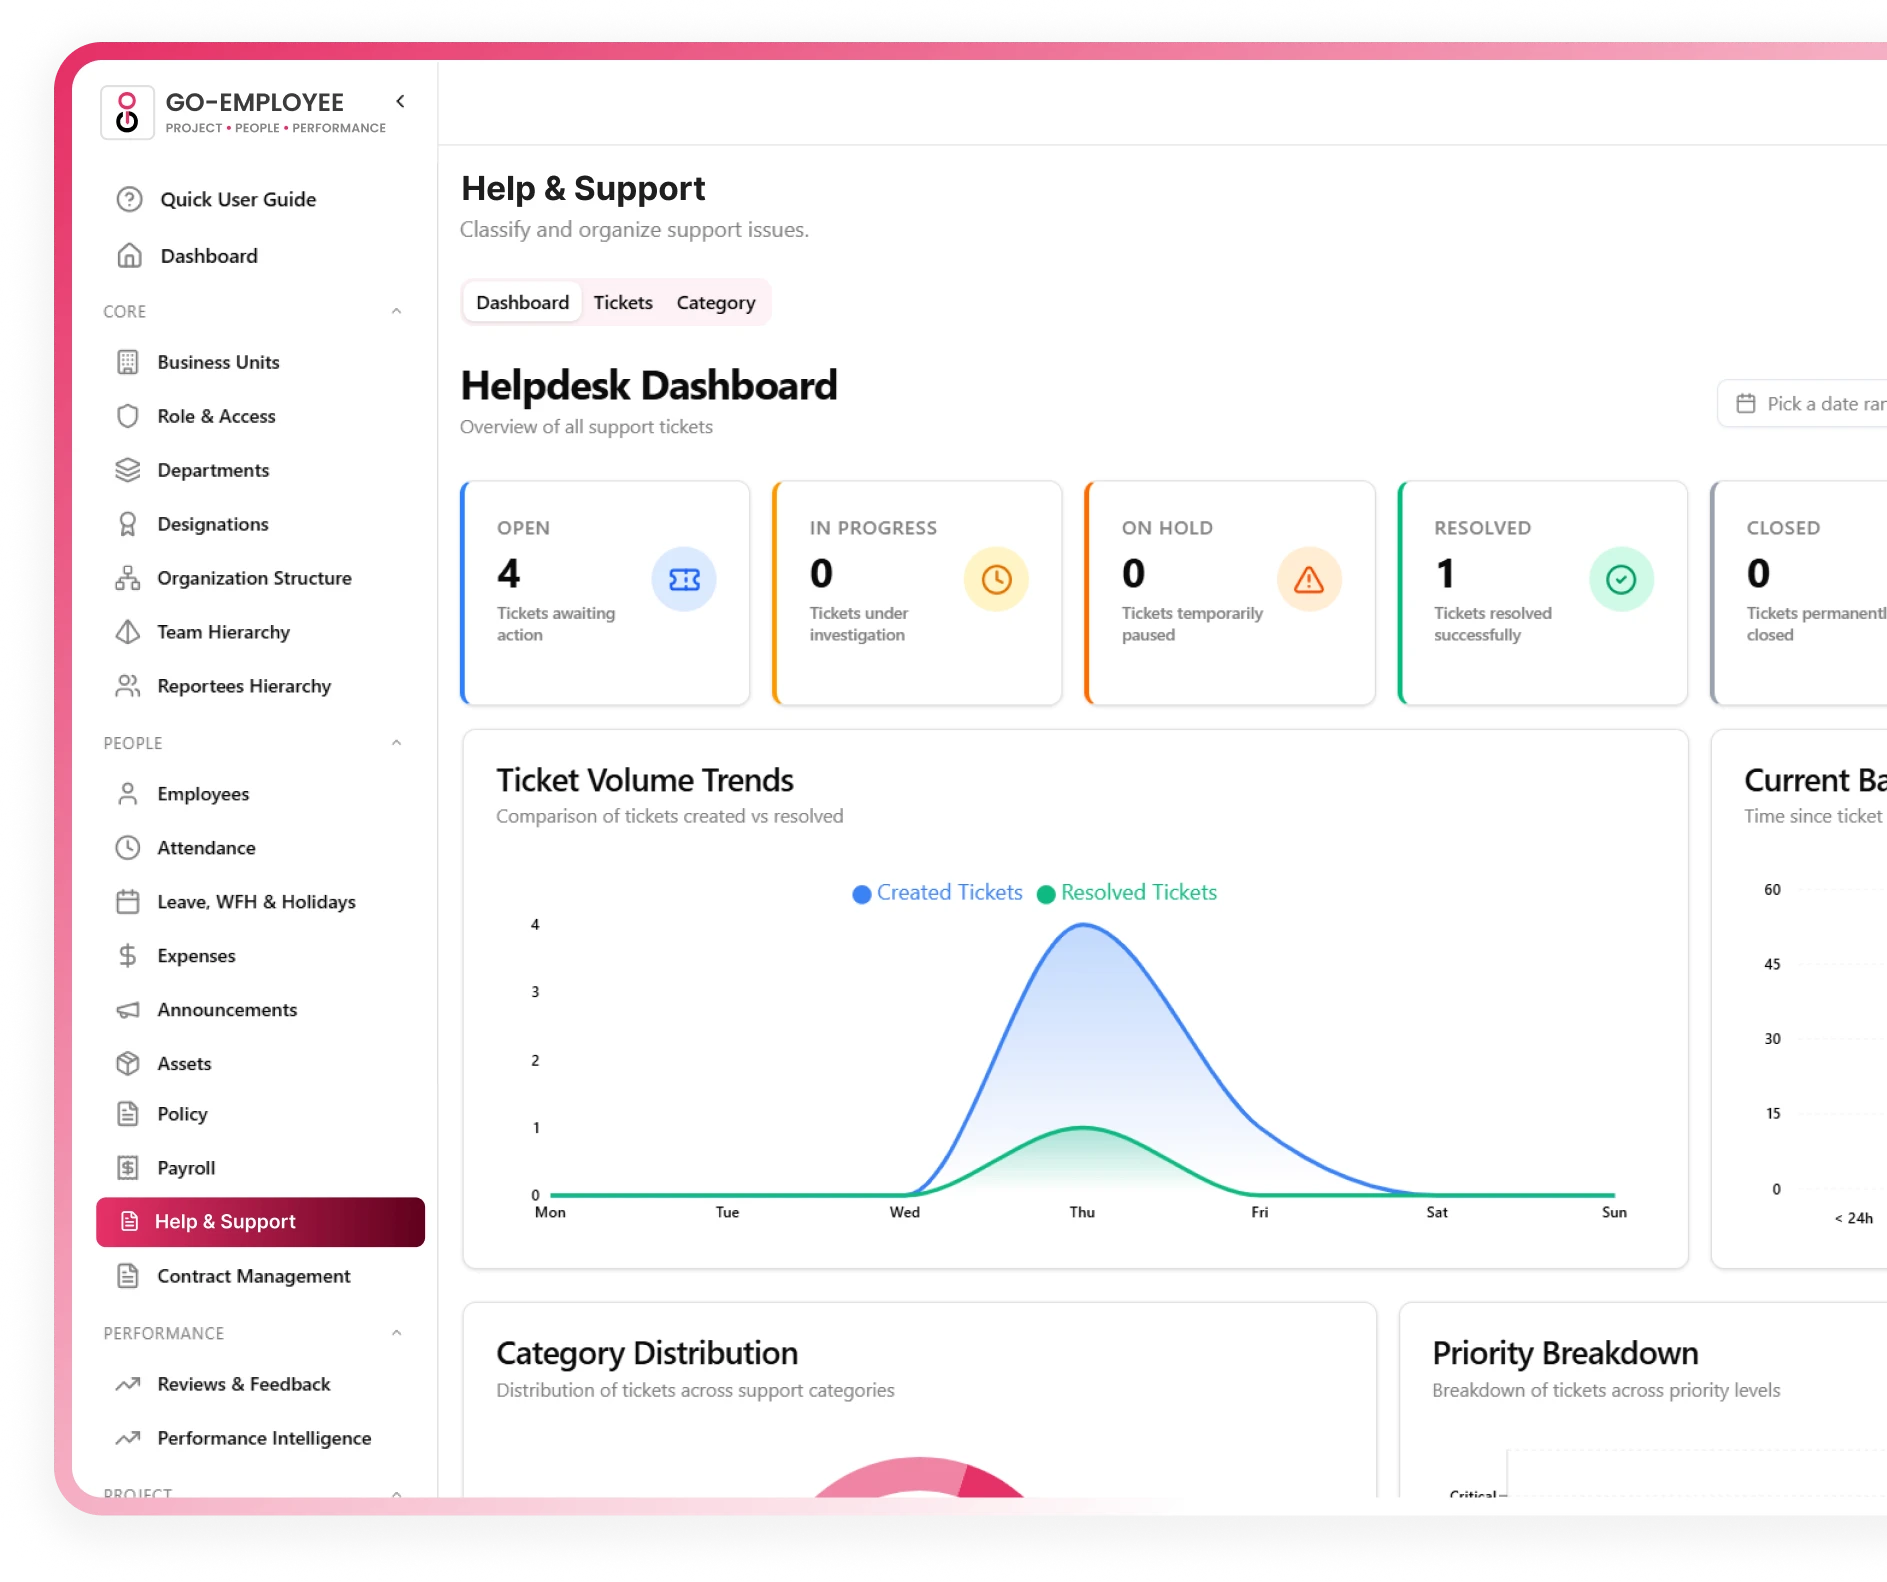This screenshot has height=1582, width=1887.
Task: Click the Resolved tickets card
Action: [x=1542, y=593]
